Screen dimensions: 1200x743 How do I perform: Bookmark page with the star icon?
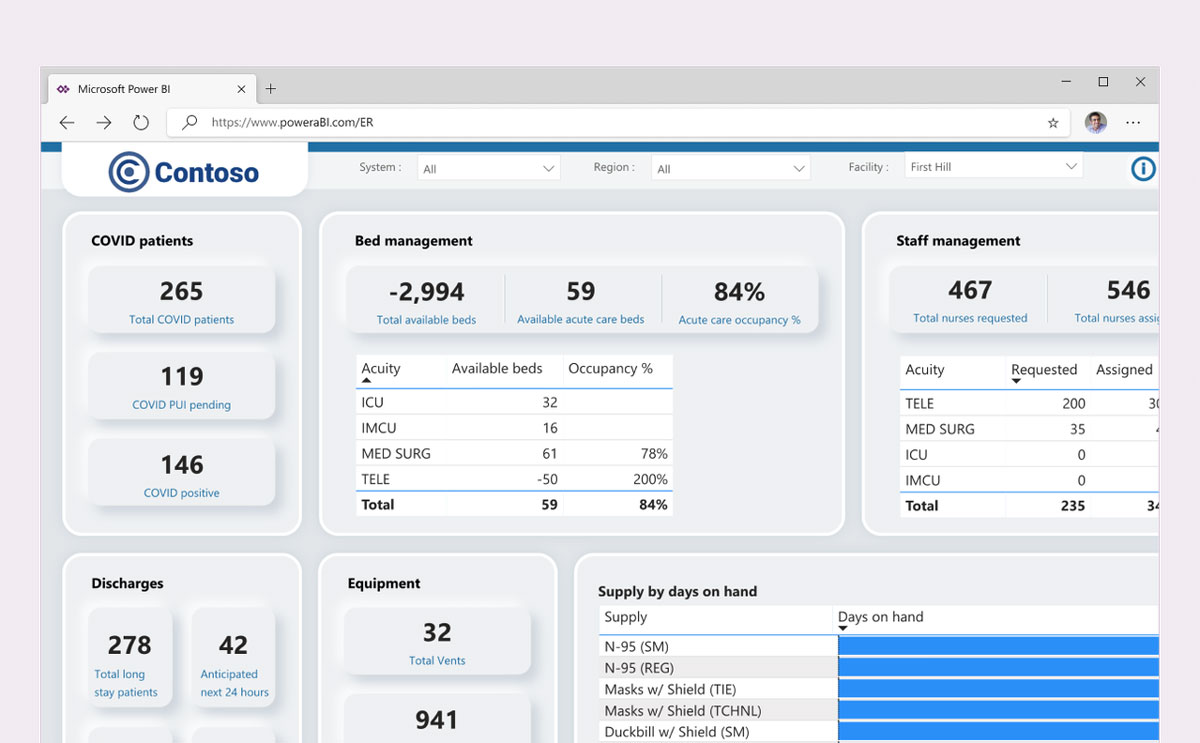click(1053, 123)
